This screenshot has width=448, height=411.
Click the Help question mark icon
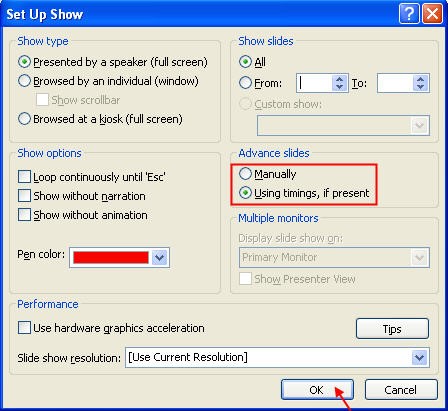coord(409,14)
